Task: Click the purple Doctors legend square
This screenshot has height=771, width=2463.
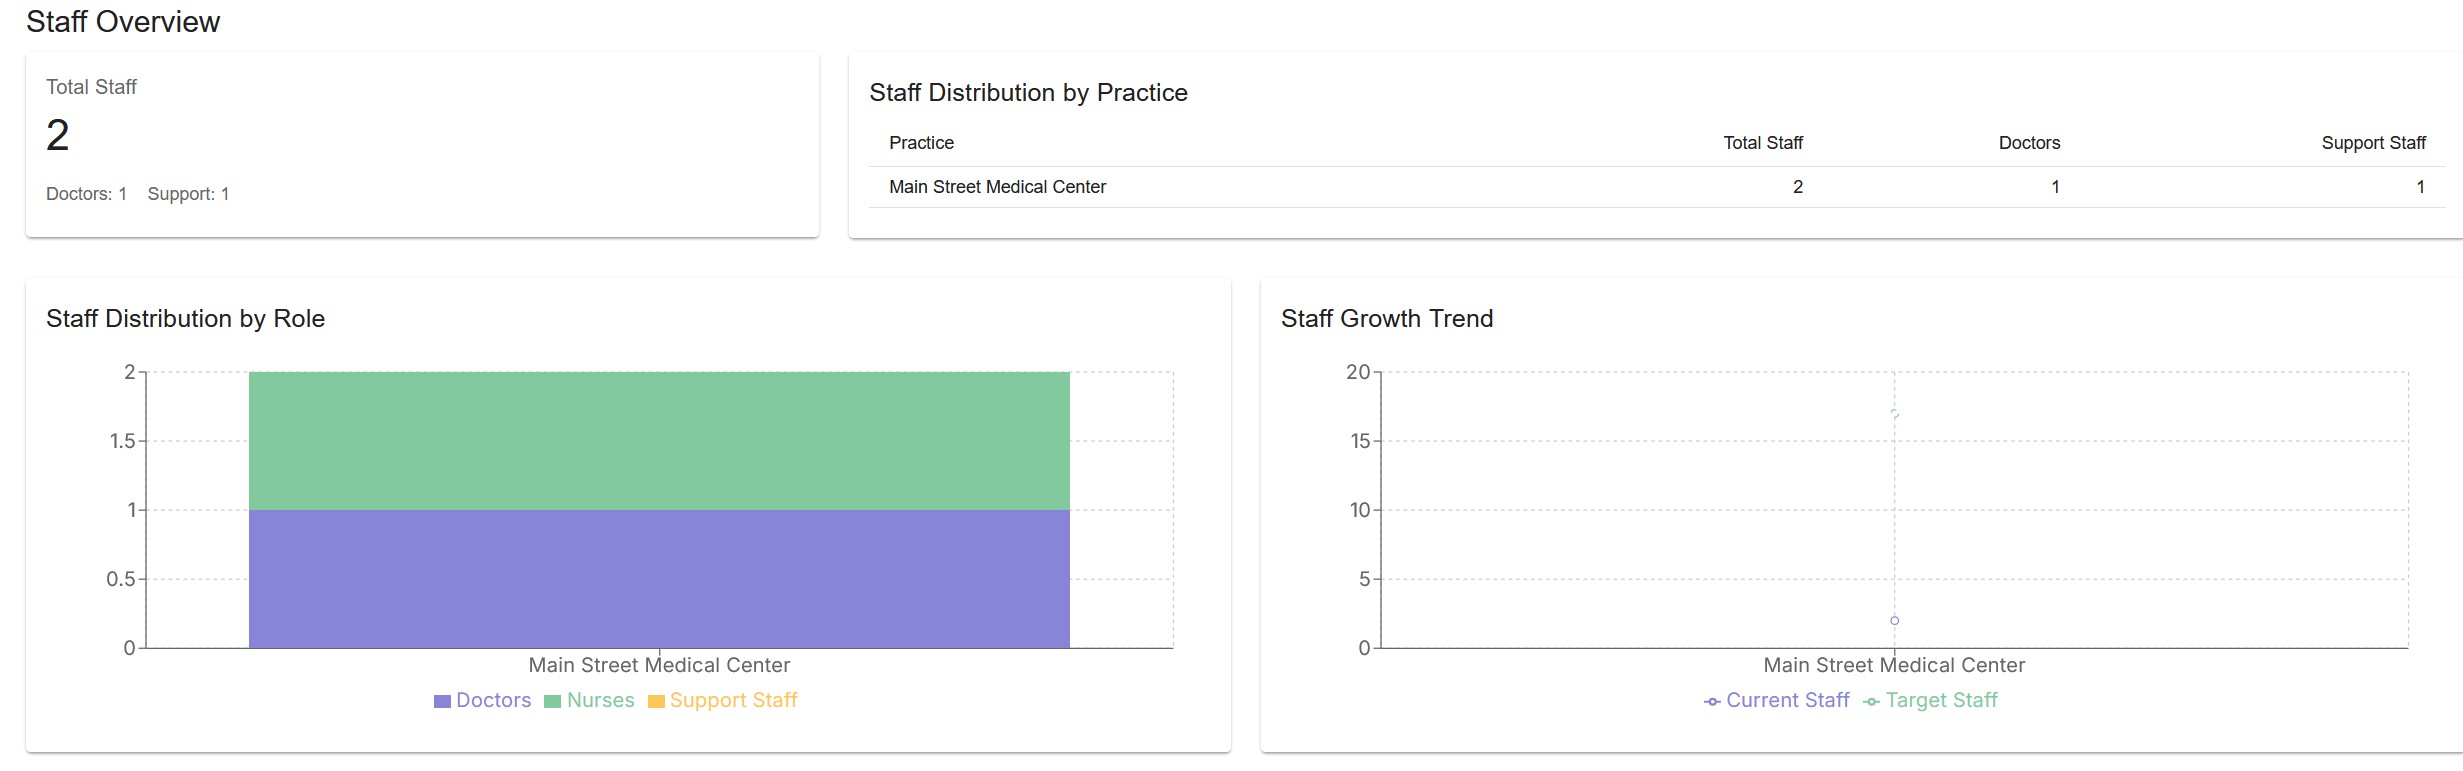Action: click(x=442, y=701)
